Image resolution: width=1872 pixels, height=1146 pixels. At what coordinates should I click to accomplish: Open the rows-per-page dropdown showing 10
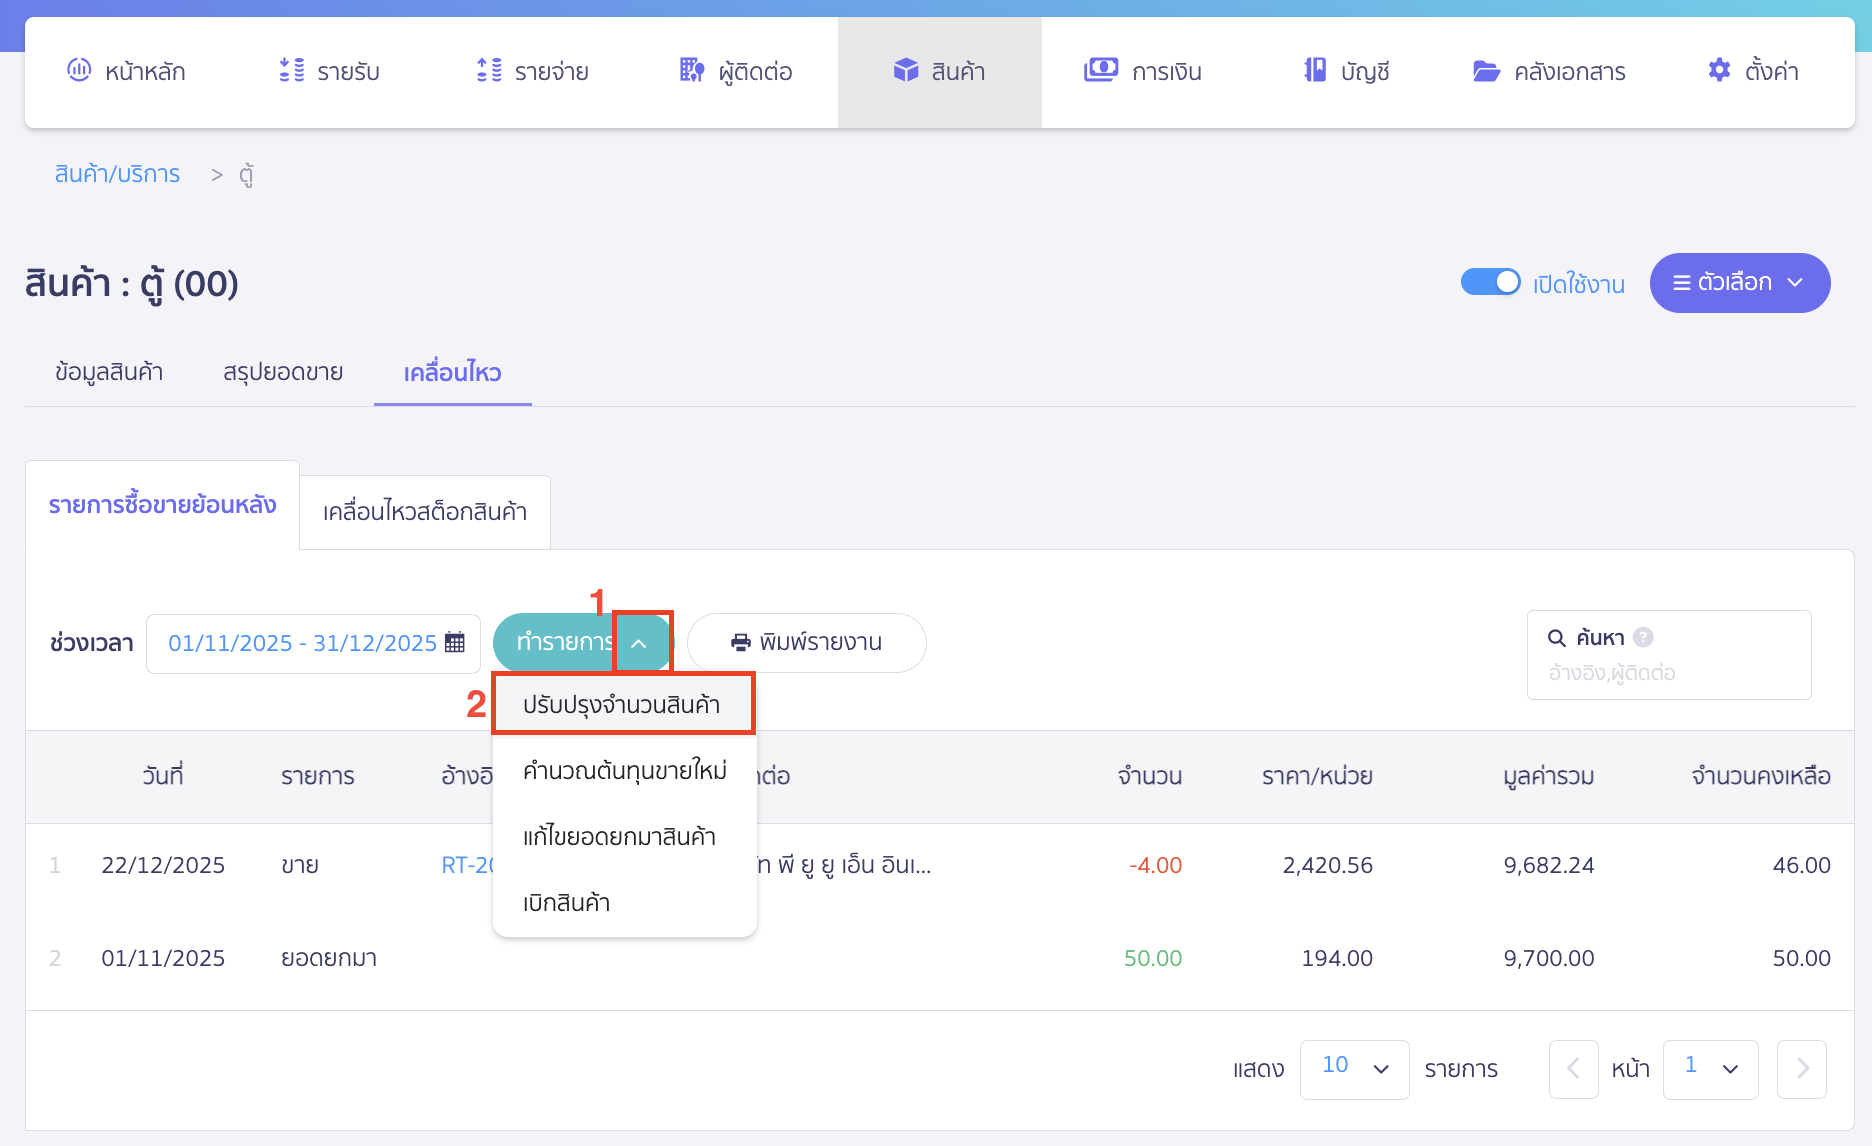click(x=1354, y=1069)
